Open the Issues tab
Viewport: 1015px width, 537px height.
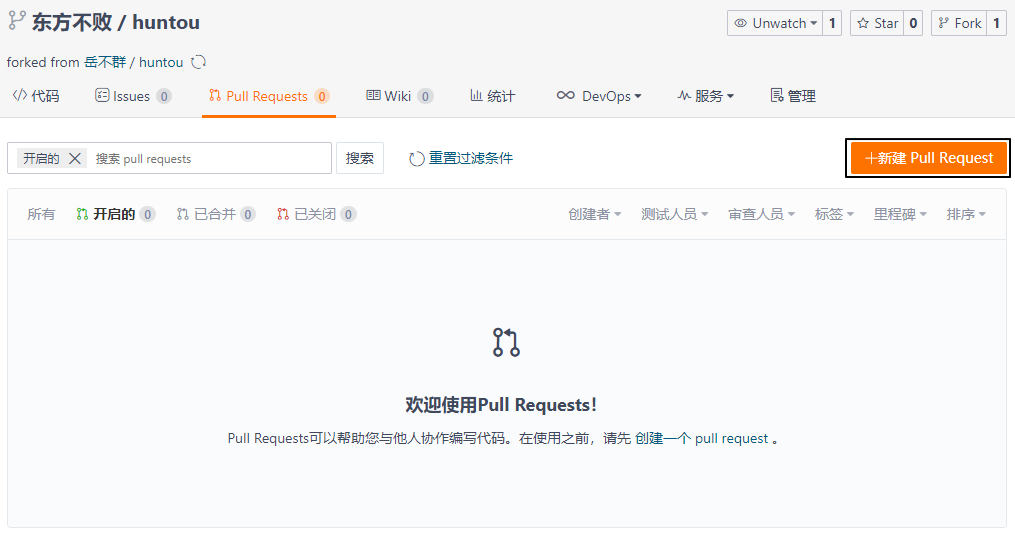point(132,96)
